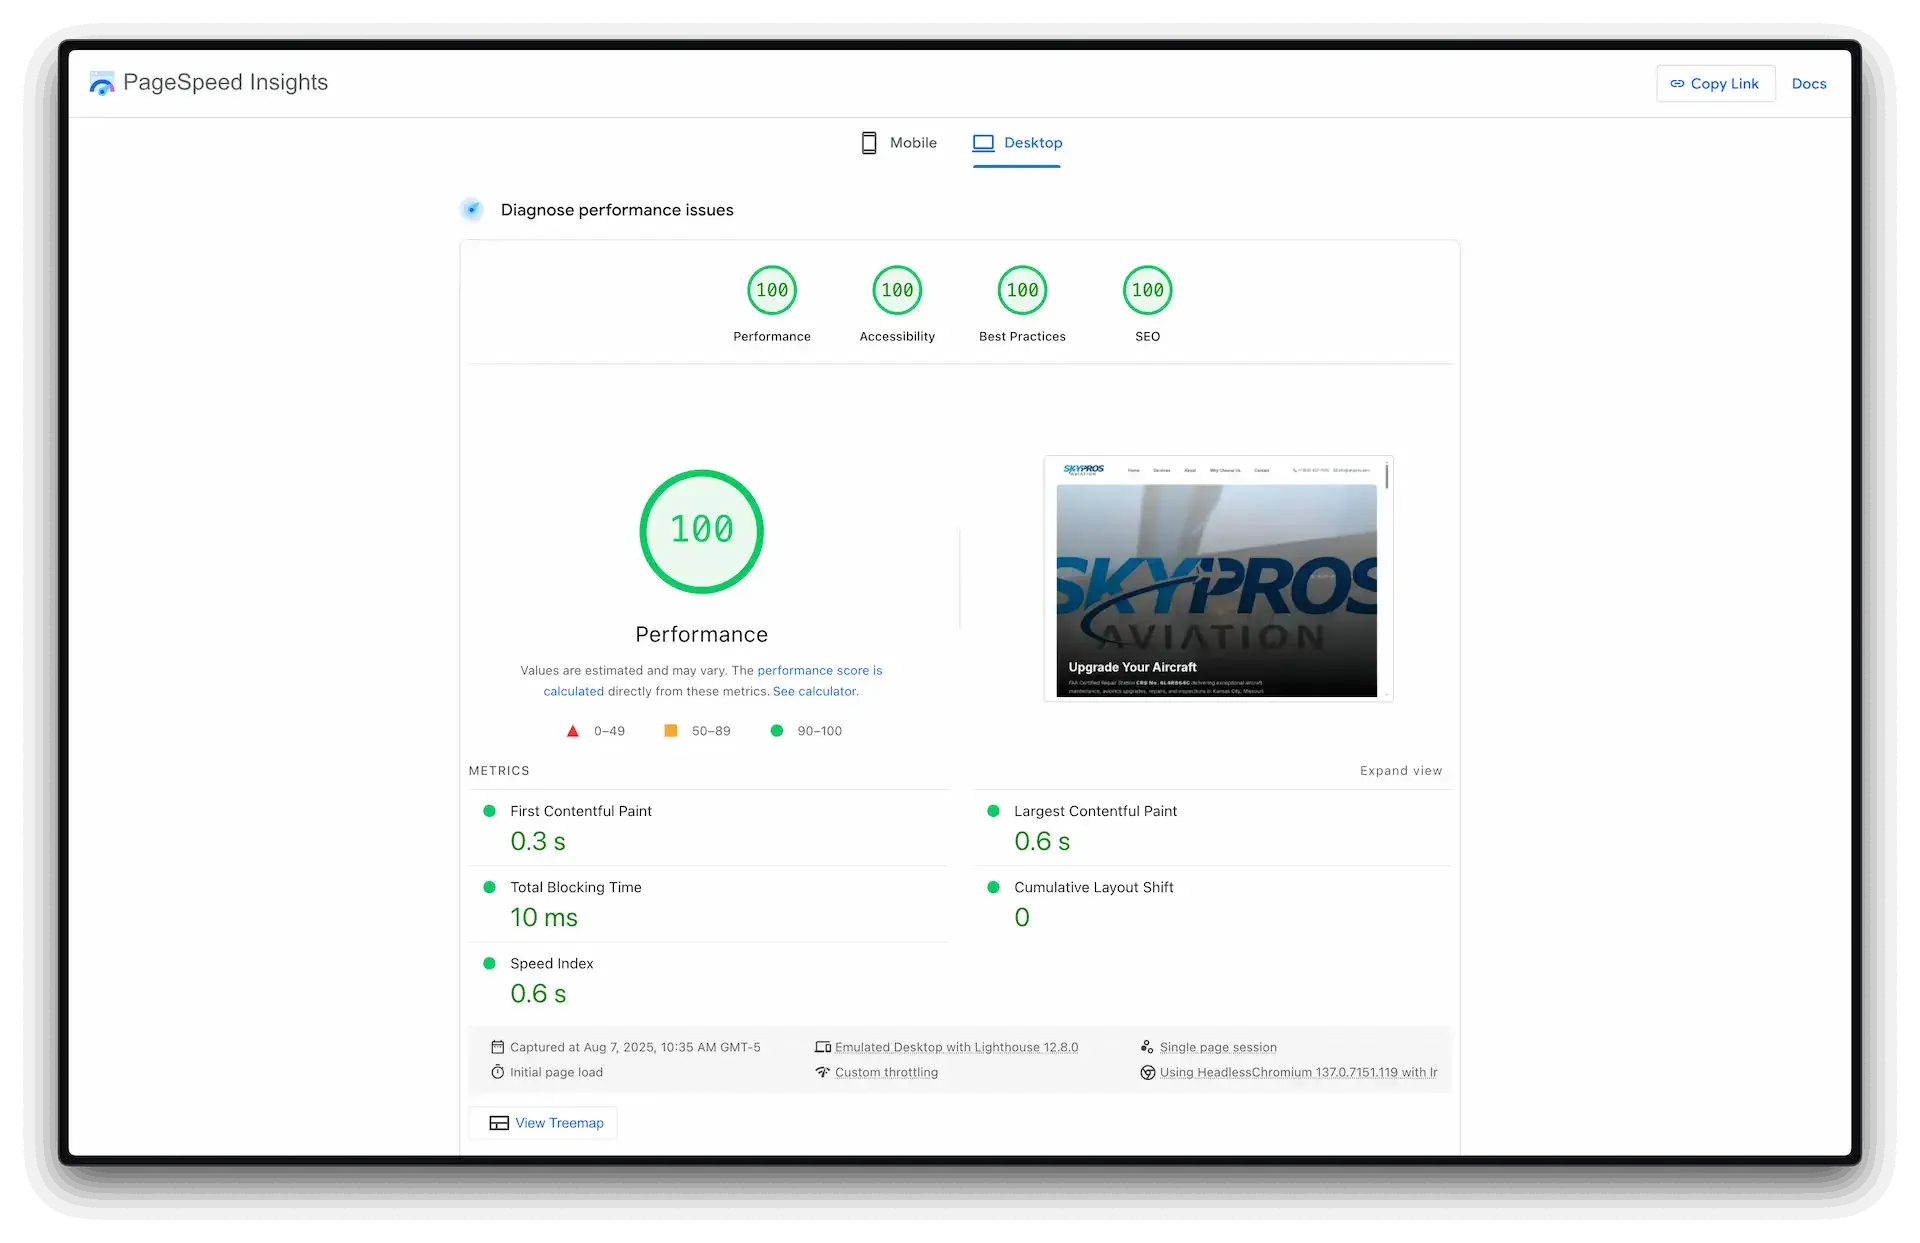Viewport: 1920px width, 1243px height.
Task: Expand Emulated Desktop with Lighthouse details
Action: point(955,1047)
